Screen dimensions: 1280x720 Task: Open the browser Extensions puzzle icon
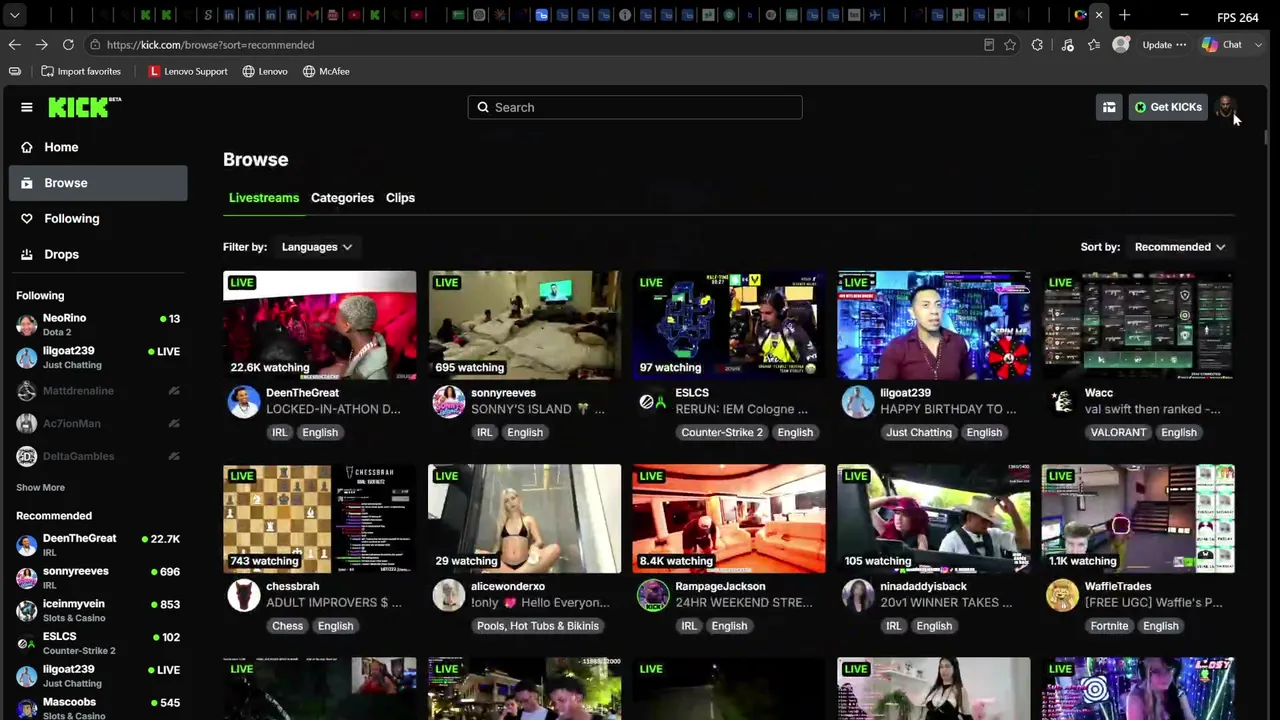[x=1037, y=45]
